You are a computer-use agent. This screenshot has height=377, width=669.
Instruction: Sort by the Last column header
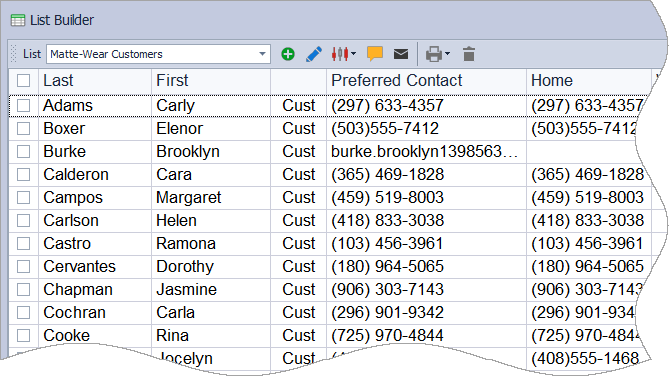(x=95, y=81)
